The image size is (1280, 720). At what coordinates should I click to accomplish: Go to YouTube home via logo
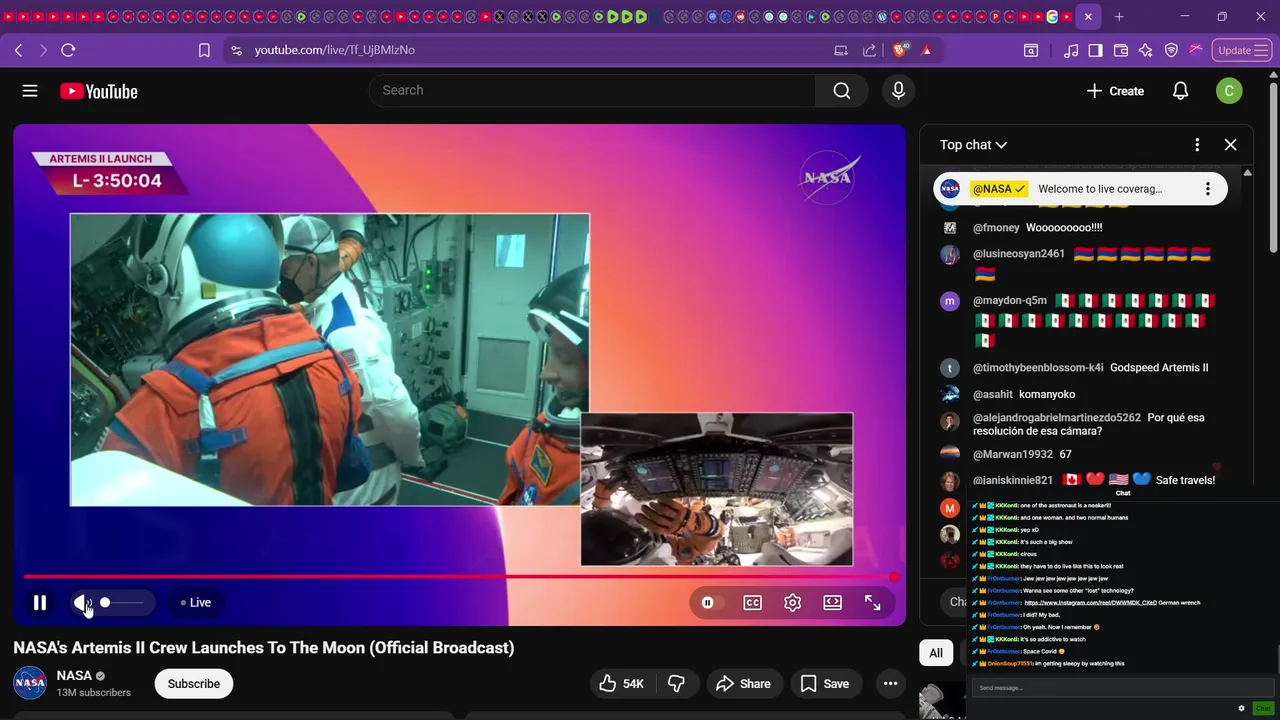98,91
